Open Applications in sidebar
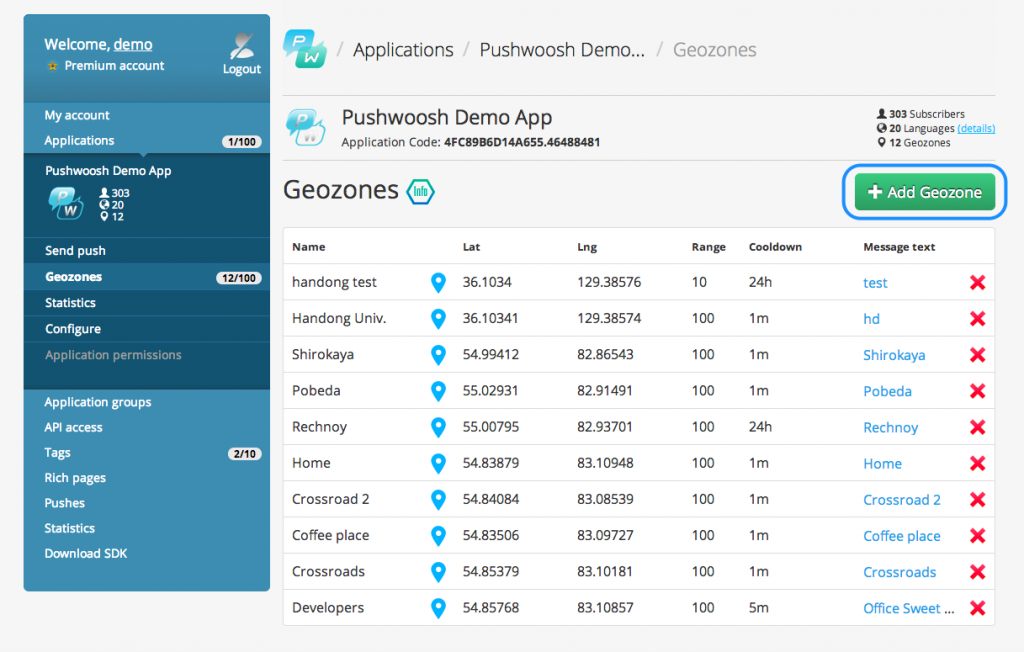The width and height of the screenshot is (1024, 652). [x=79, y=140]
